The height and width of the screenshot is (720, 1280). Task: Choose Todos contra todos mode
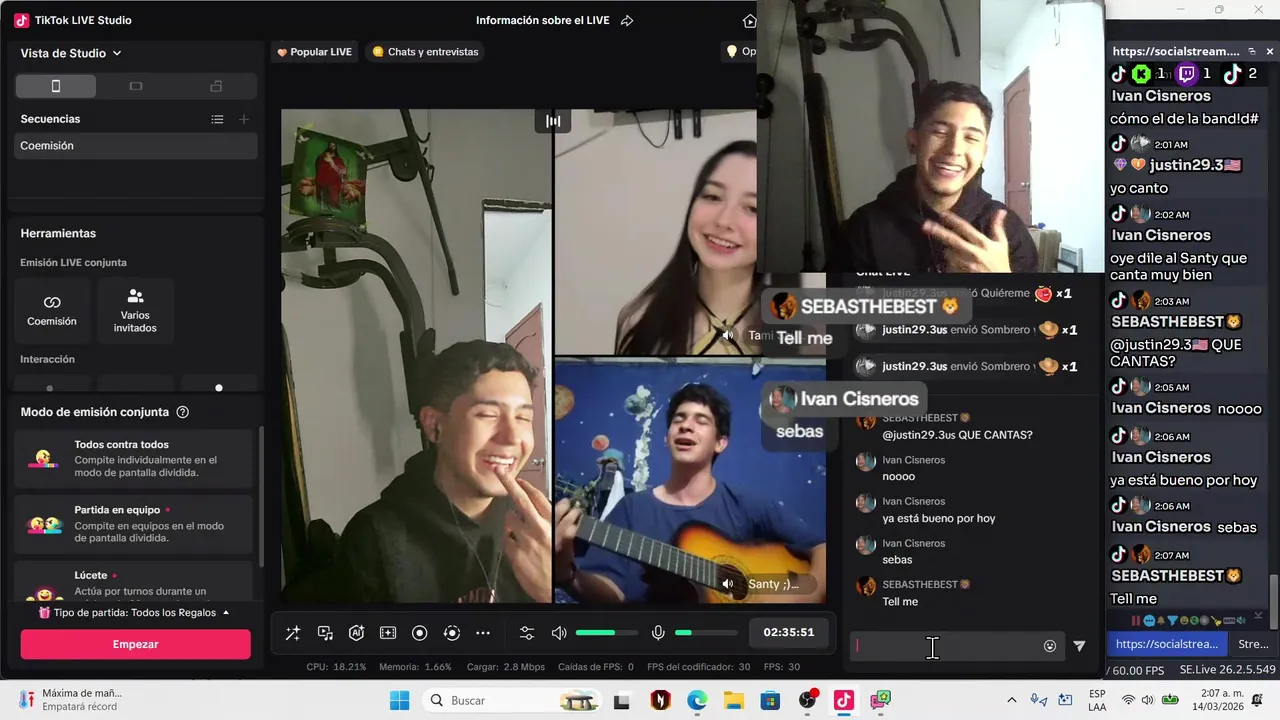point(135,459)
